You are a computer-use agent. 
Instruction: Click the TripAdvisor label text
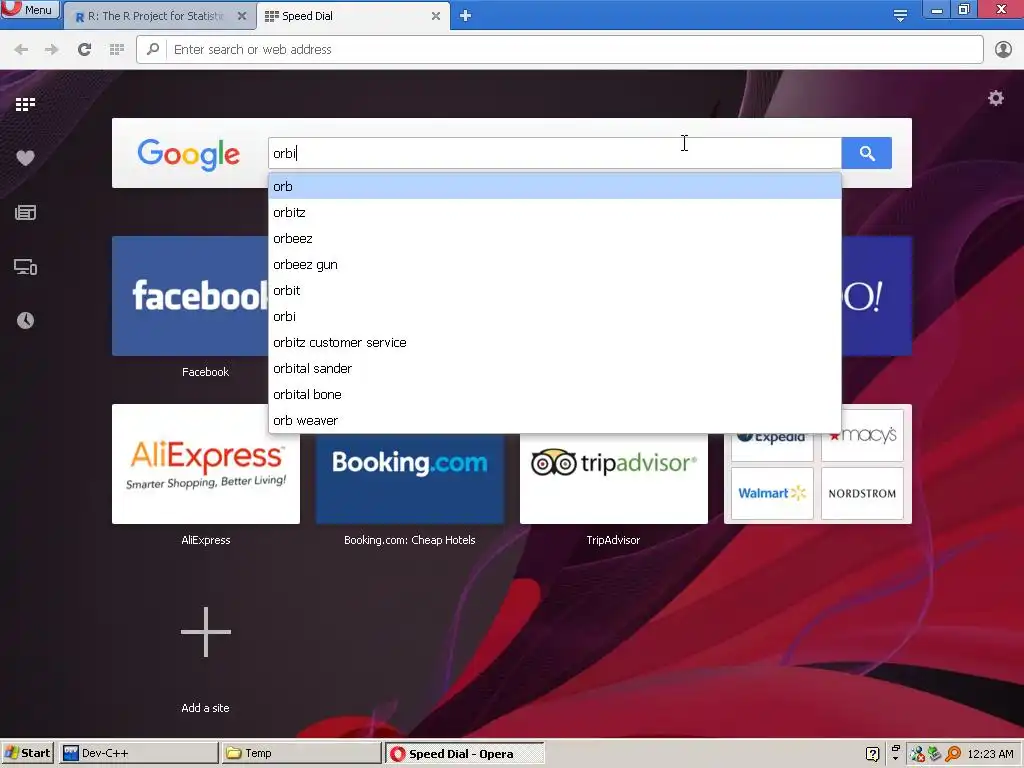point(613,540)
